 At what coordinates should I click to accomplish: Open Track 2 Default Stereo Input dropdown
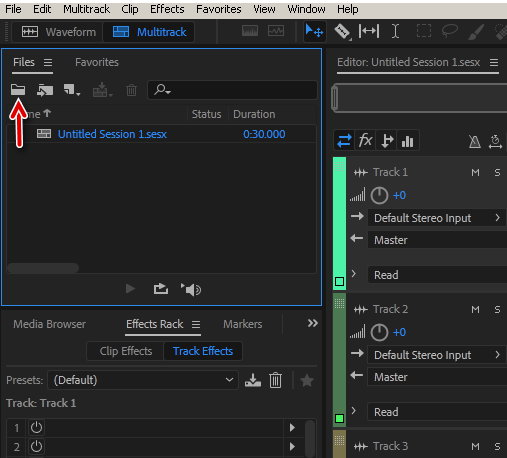(x=437, y=355)
